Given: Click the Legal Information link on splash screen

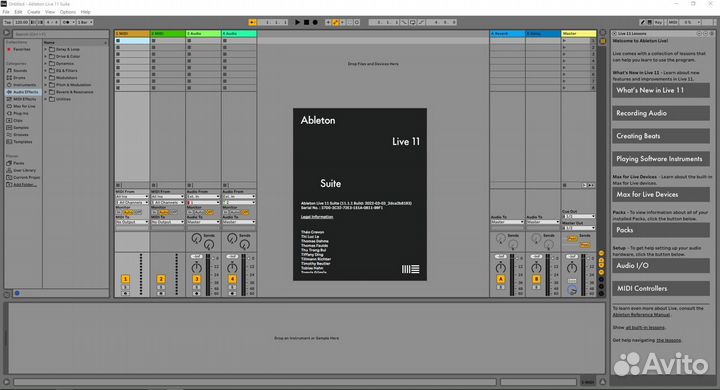Looking at the screenshot, I should 317,217.
